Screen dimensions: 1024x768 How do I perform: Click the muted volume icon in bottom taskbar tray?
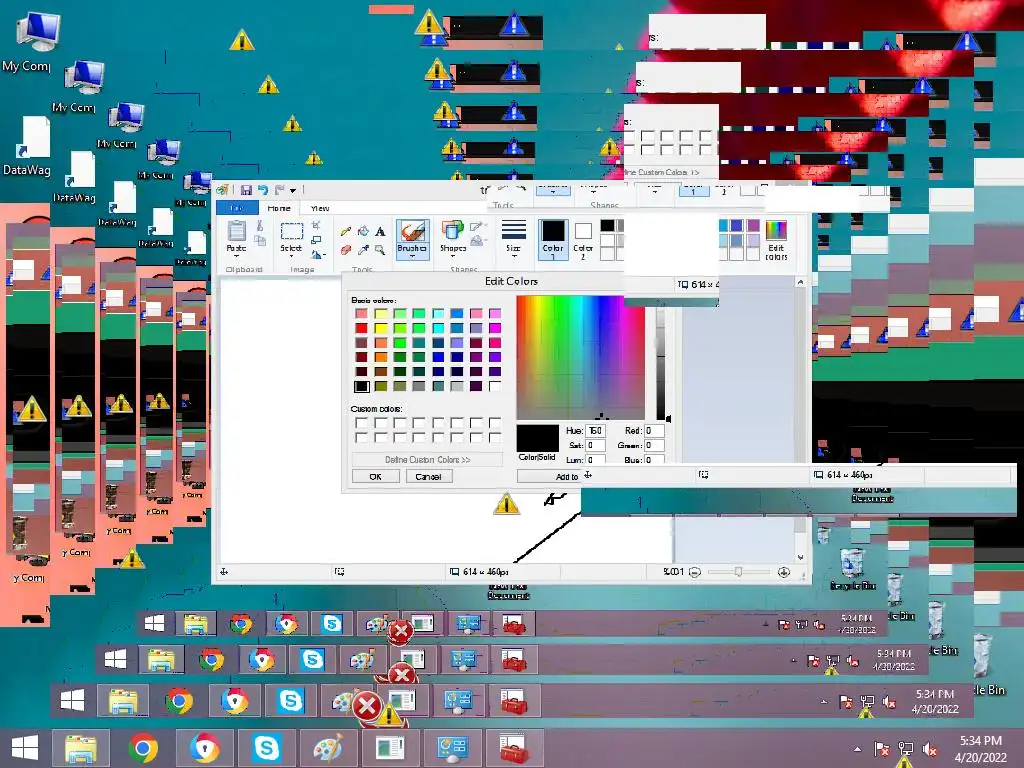tap(930, 749)
